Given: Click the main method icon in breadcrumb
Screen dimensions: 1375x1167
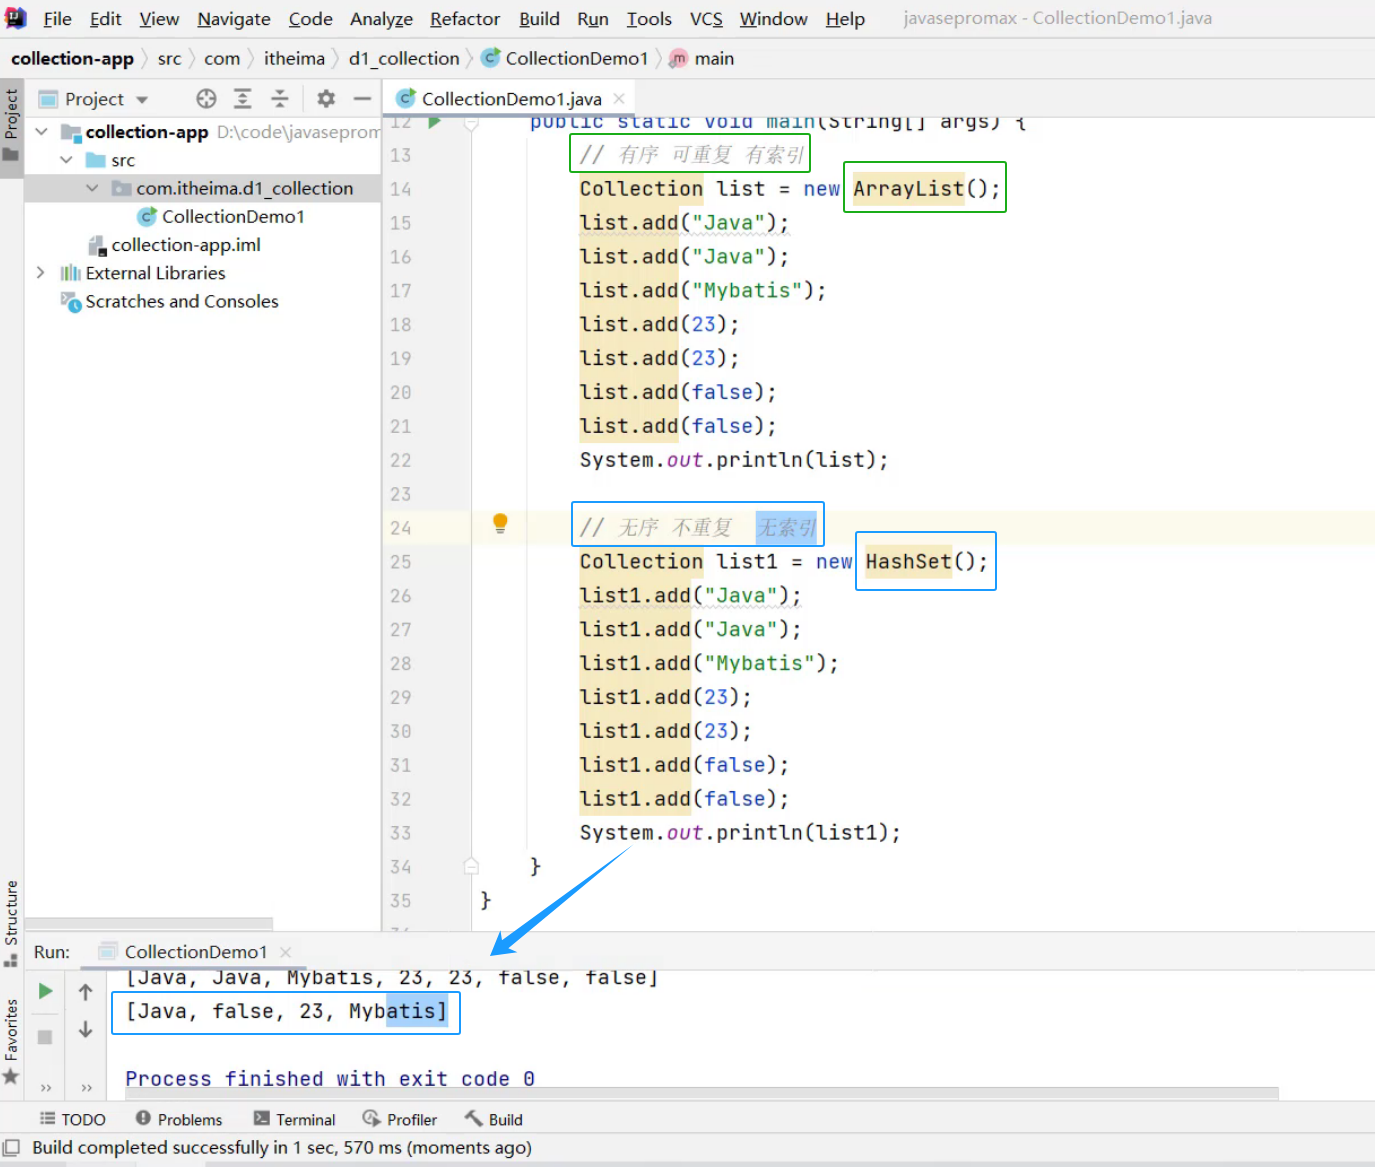Looking at the screenshot, I should tap(678, 58).
